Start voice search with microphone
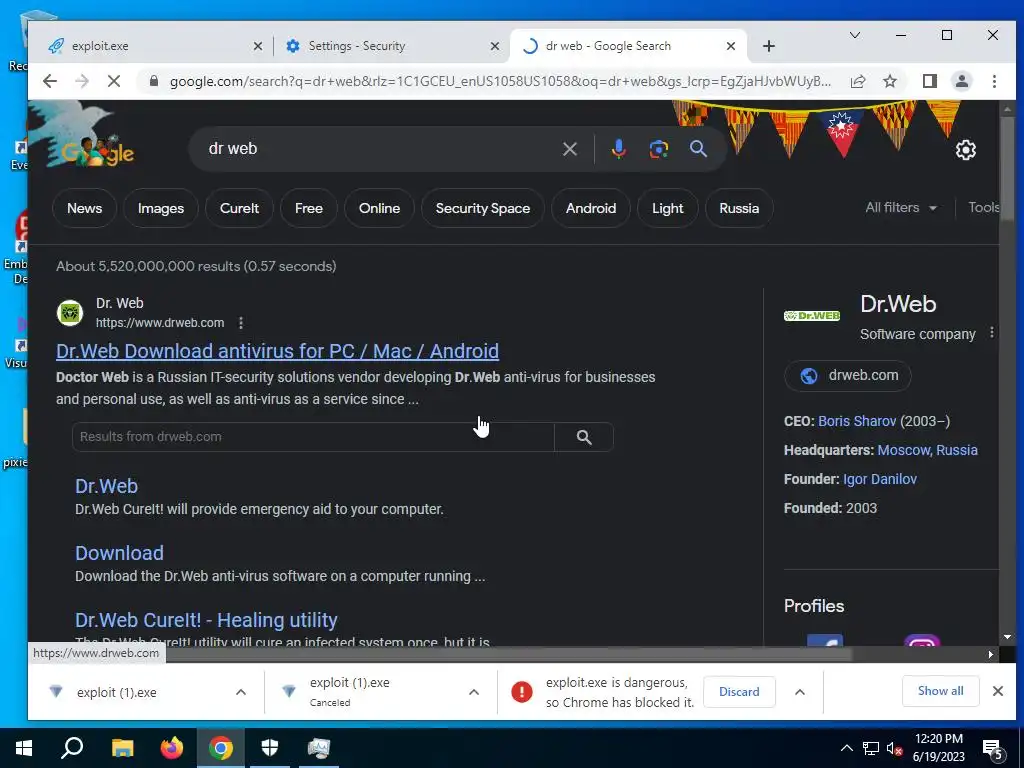The height and width of the screenshot is (768, 1024). [x=618, y=149]
